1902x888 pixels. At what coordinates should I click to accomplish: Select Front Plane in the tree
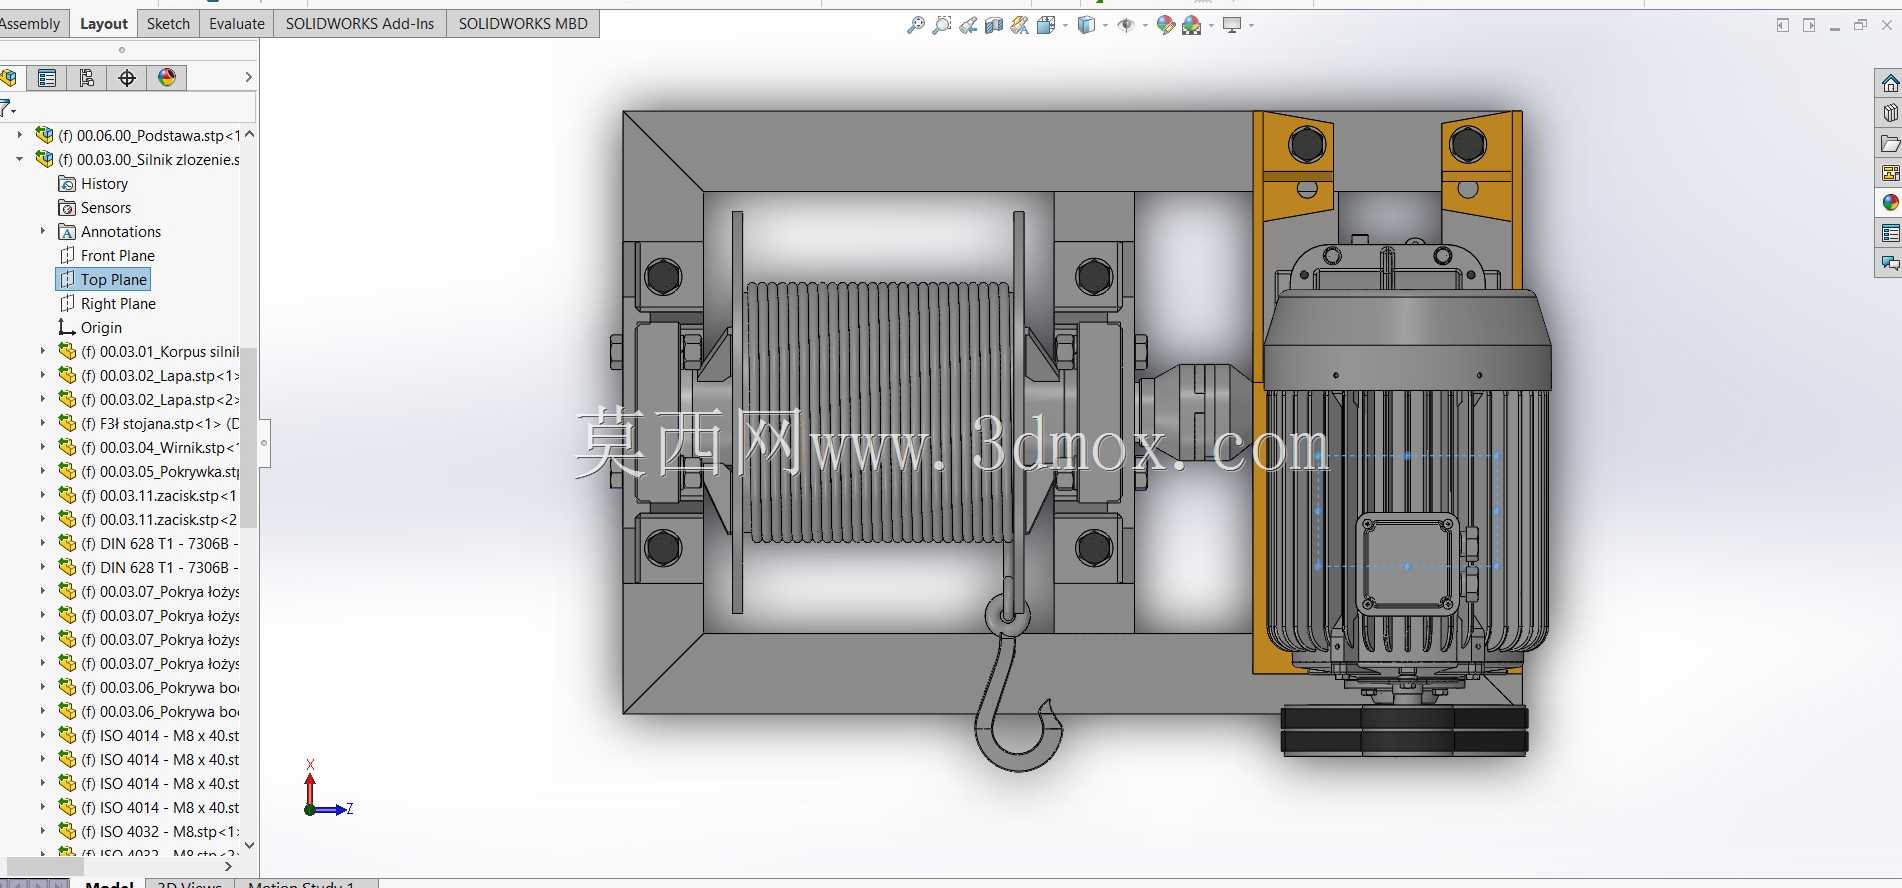pyautogui.click(x=107, y=256)
